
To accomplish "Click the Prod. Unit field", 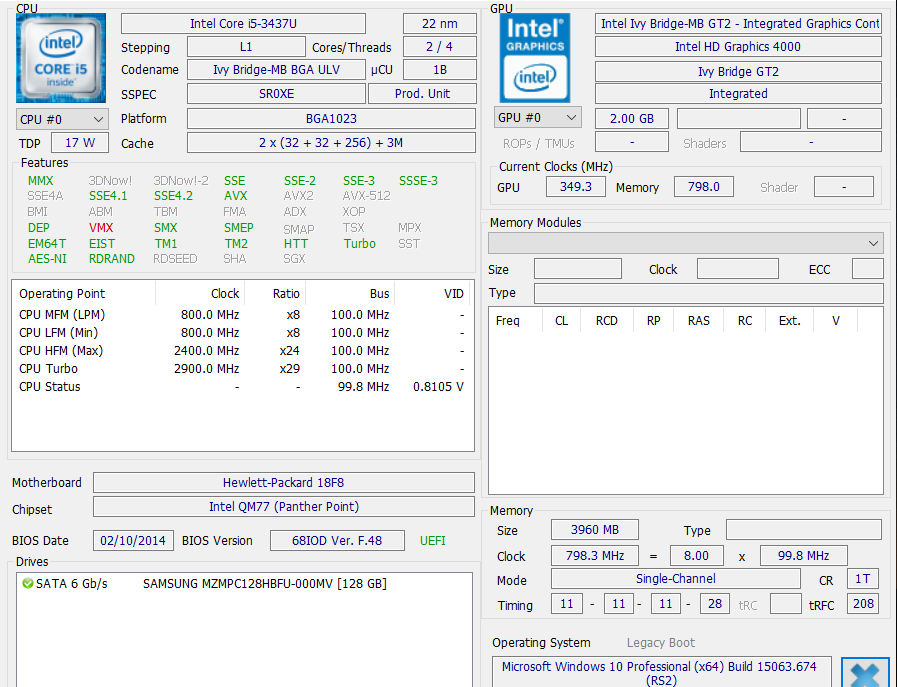I will 422,94.
